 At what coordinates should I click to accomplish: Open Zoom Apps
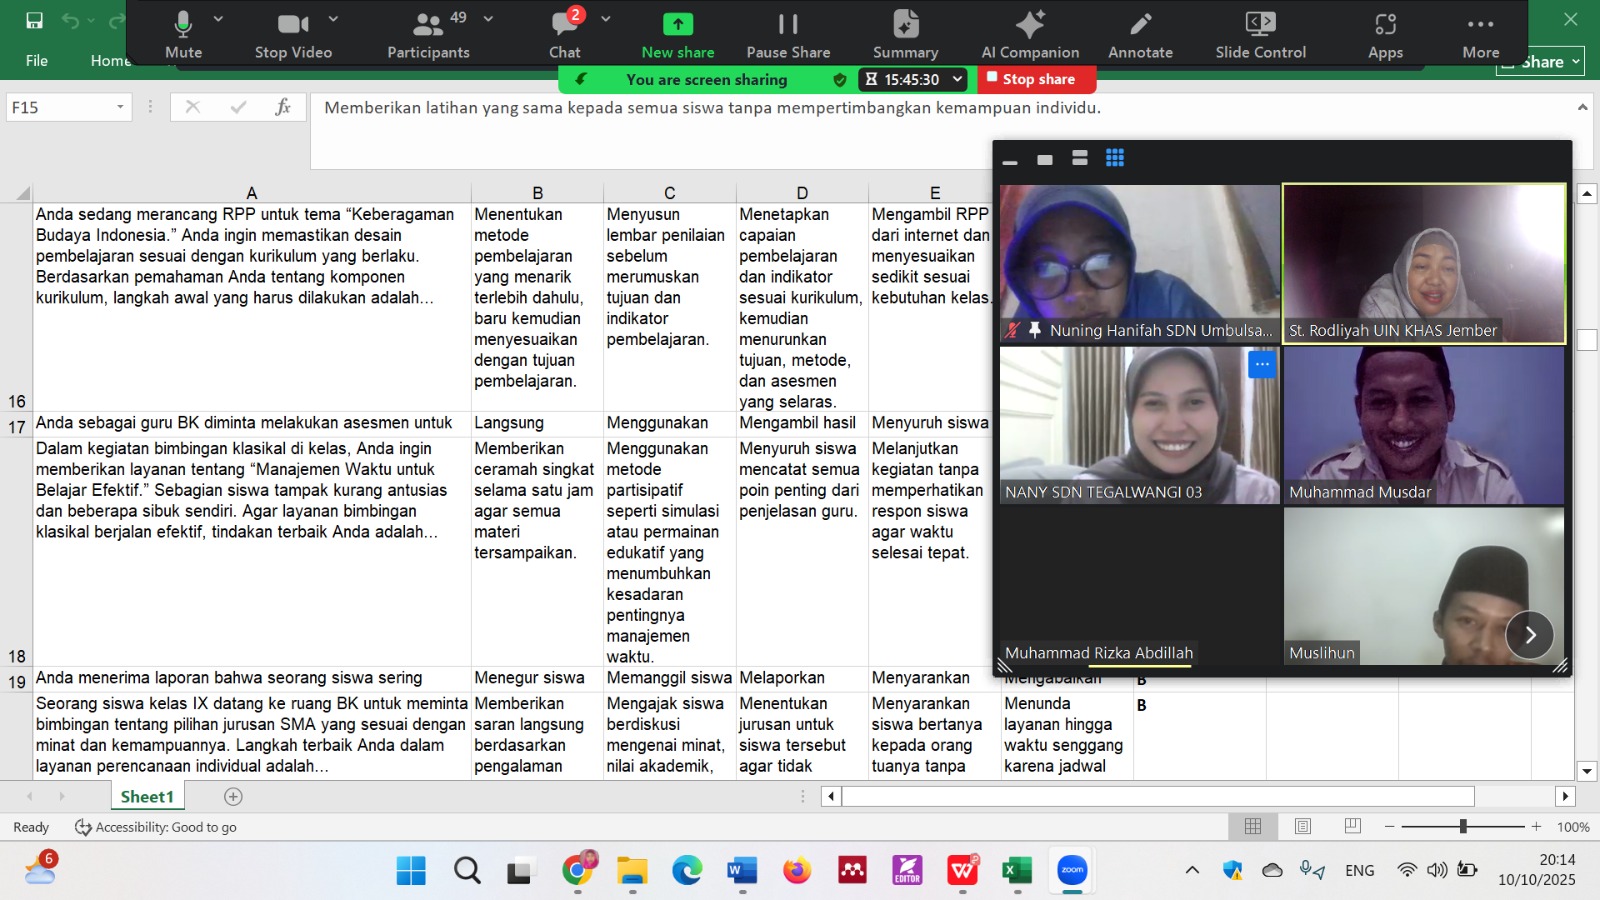(x=1385, y=33)
